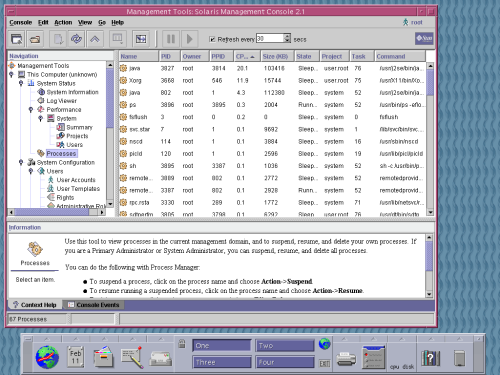500x375 pixels.
Task: Open the new console window toolbar icon
Action: click(x=17, y=39)
